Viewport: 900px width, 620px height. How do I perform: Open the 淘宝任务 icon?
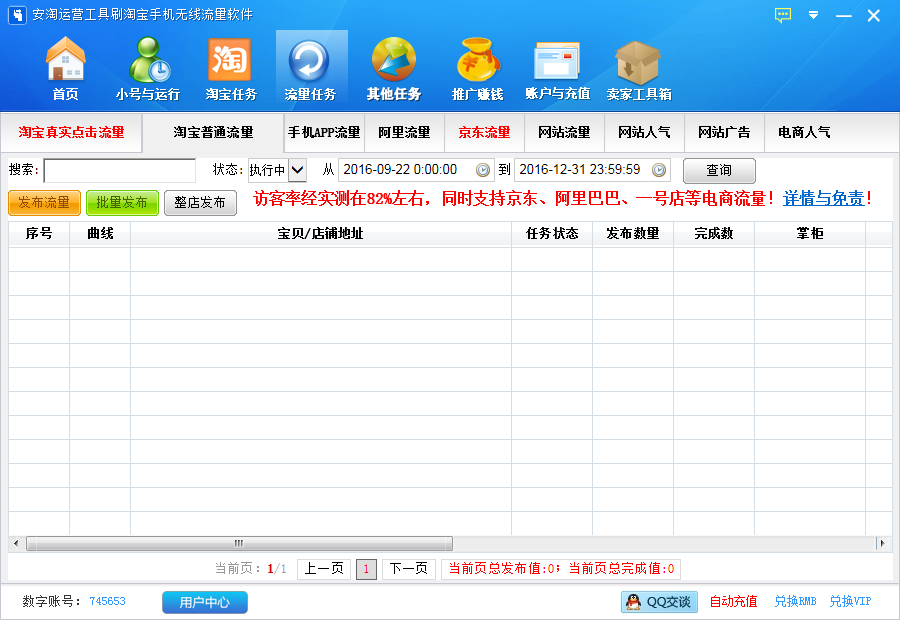pyautogui.click(x=231, y=68)
